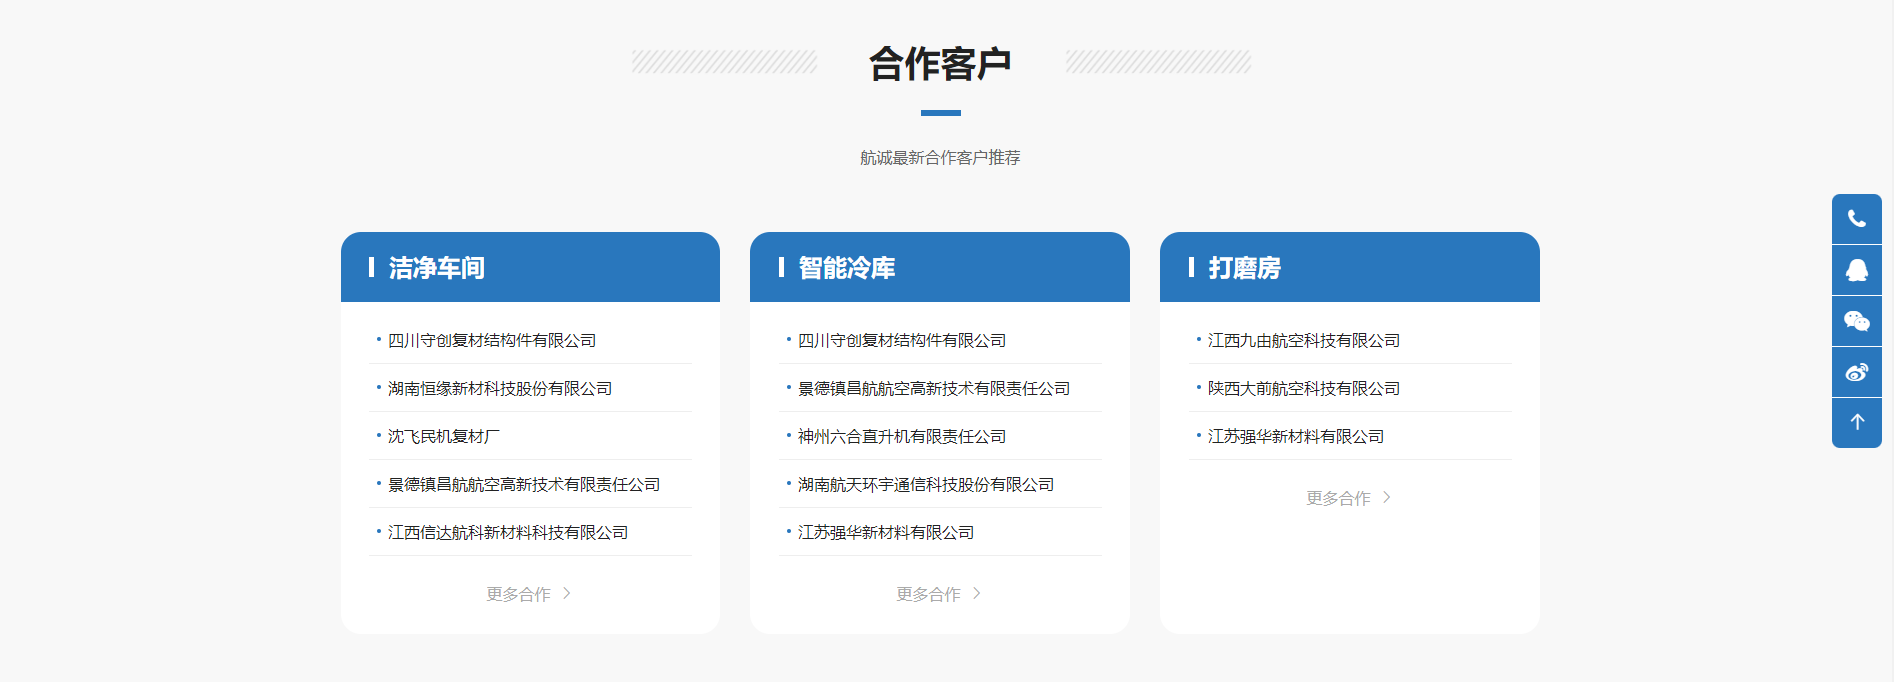The image size is (1894, 682).
Task: Open 更多合作 under 打磨房
Action: pyautogui.click(x=1348, y=498)
